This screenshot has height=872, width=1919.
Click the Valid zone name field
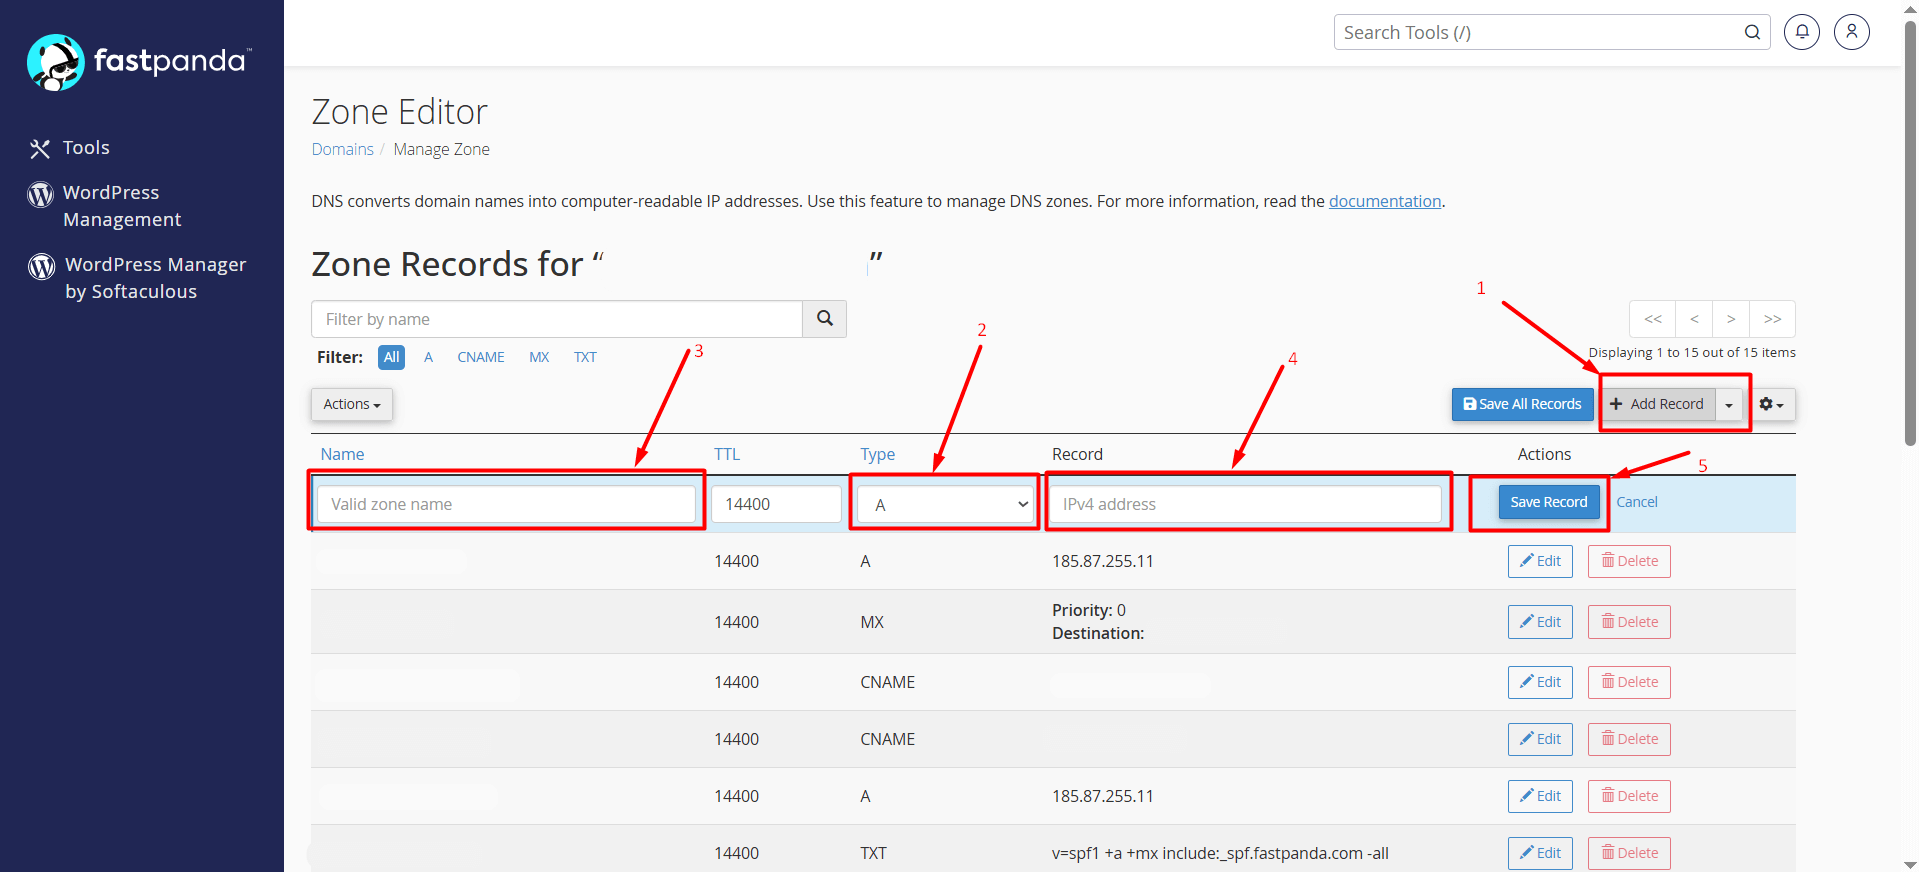(x=506, y=504)
